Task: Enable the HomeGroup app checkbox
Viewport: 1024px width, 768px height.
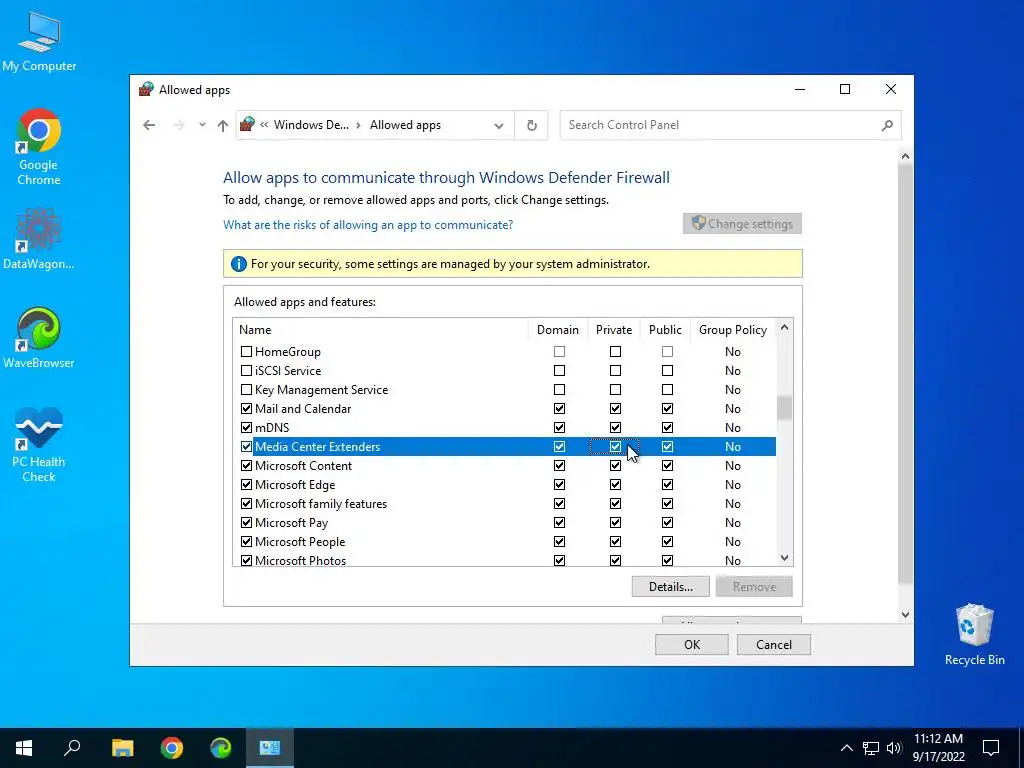Action: coord(246,351)
